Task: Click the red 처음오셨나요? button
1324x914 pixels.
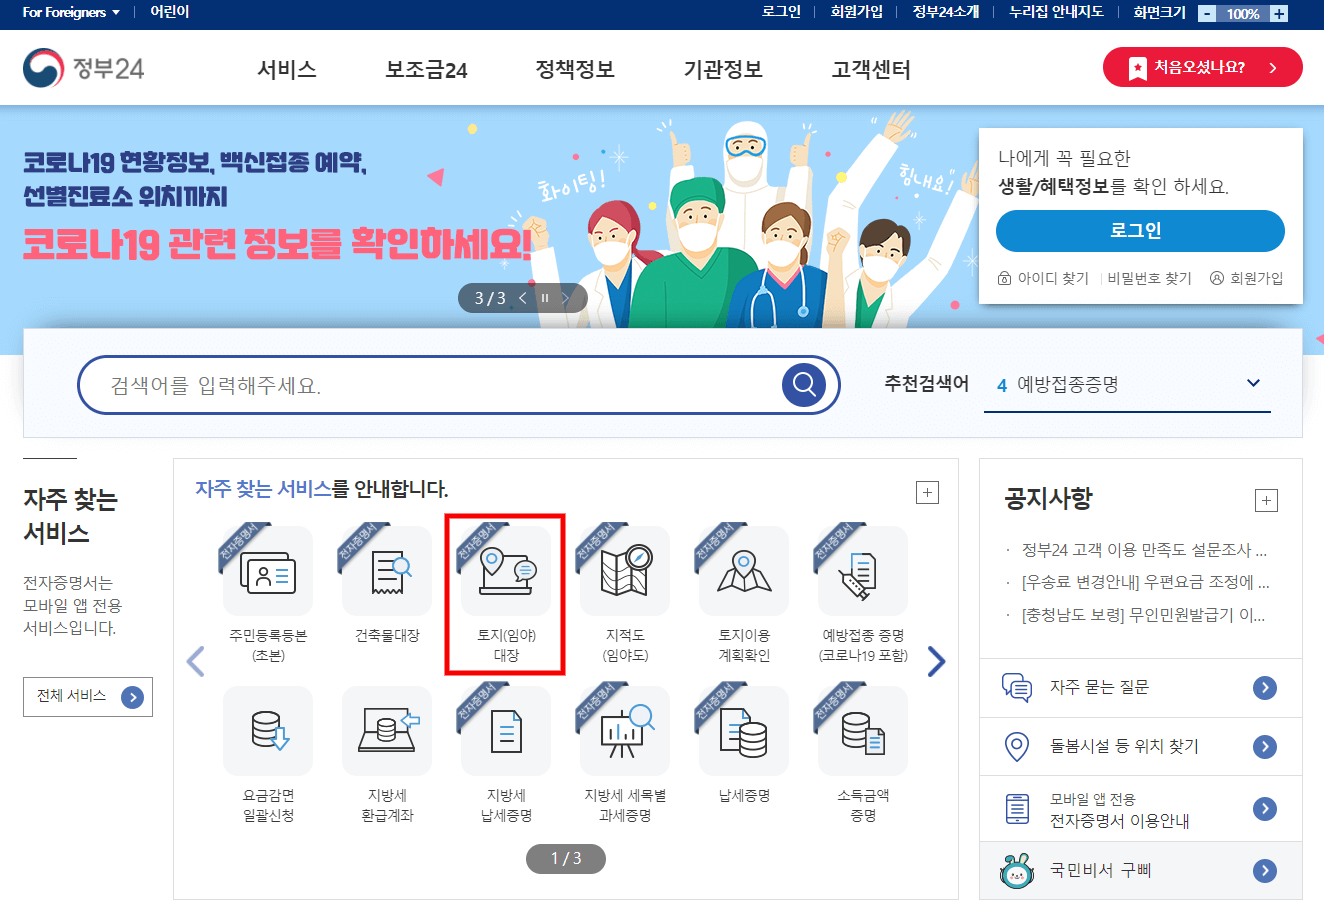Action: (1203, 67)
